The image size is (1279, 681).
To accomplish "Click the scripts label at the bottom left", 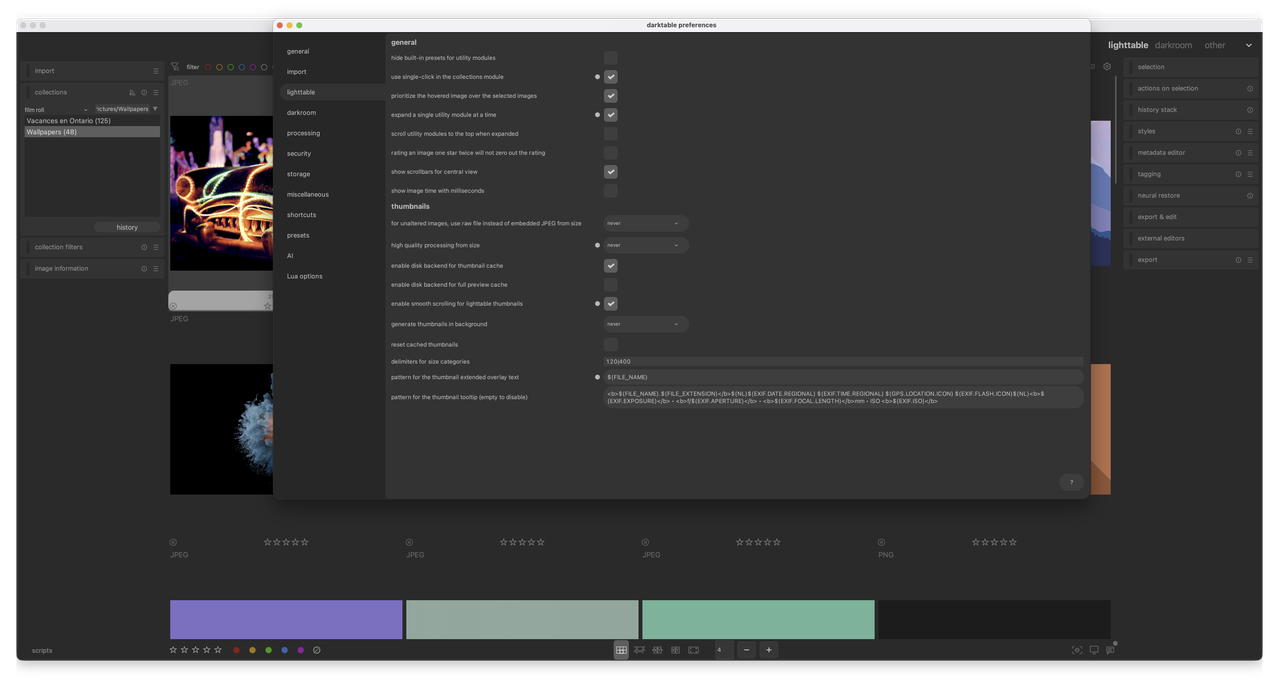I will [x=42, y=650].
